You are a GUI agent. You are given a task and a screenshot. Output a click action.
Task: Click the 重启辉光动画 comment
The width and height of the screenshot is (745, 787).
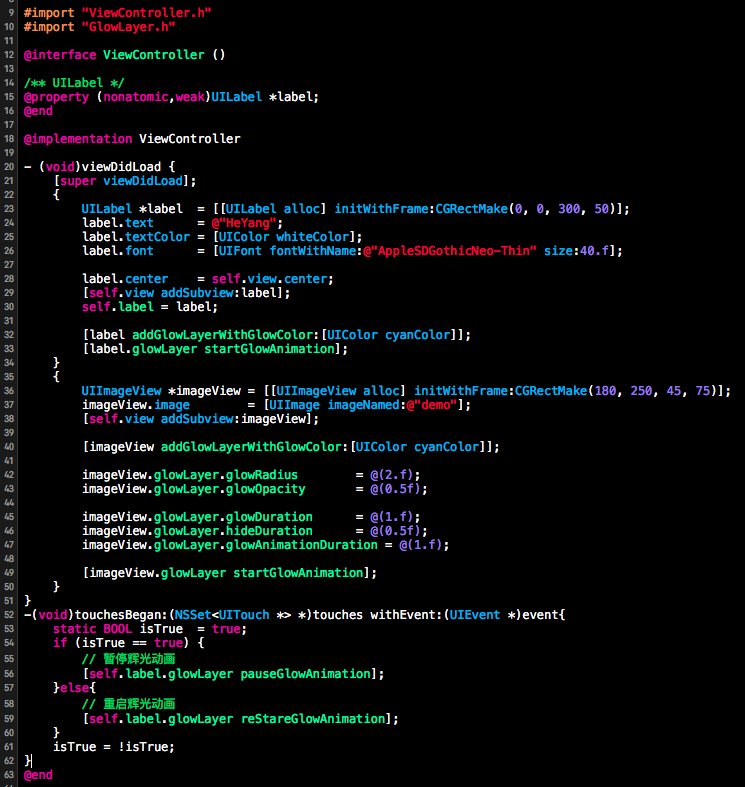(x=129, y=704)
